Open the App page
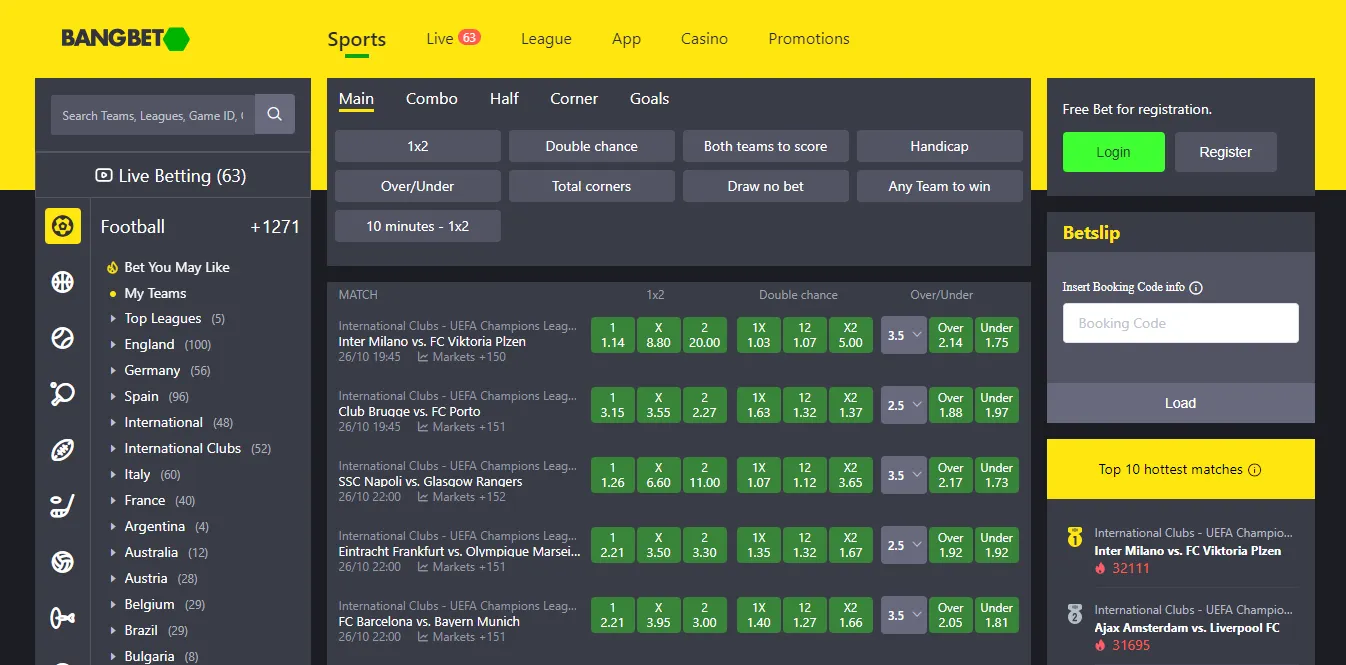The height and width of the screenshot is (665, 1346). (626, 39)
